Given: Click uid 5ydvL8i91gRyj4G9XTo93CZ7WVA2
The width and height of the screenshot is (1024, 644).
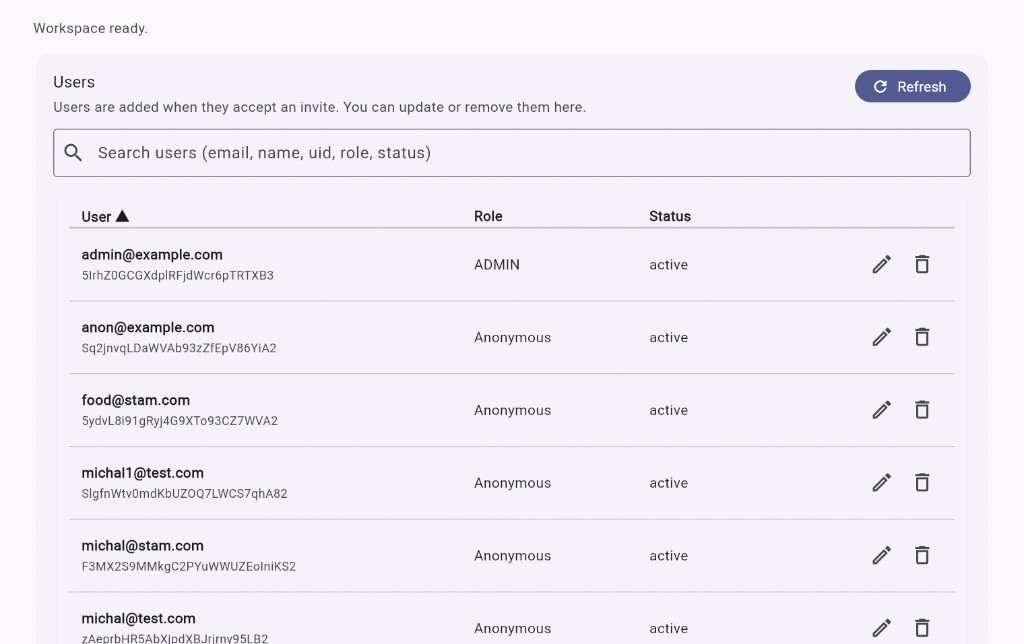Looking at the screenshot, I should pos(180,421).
